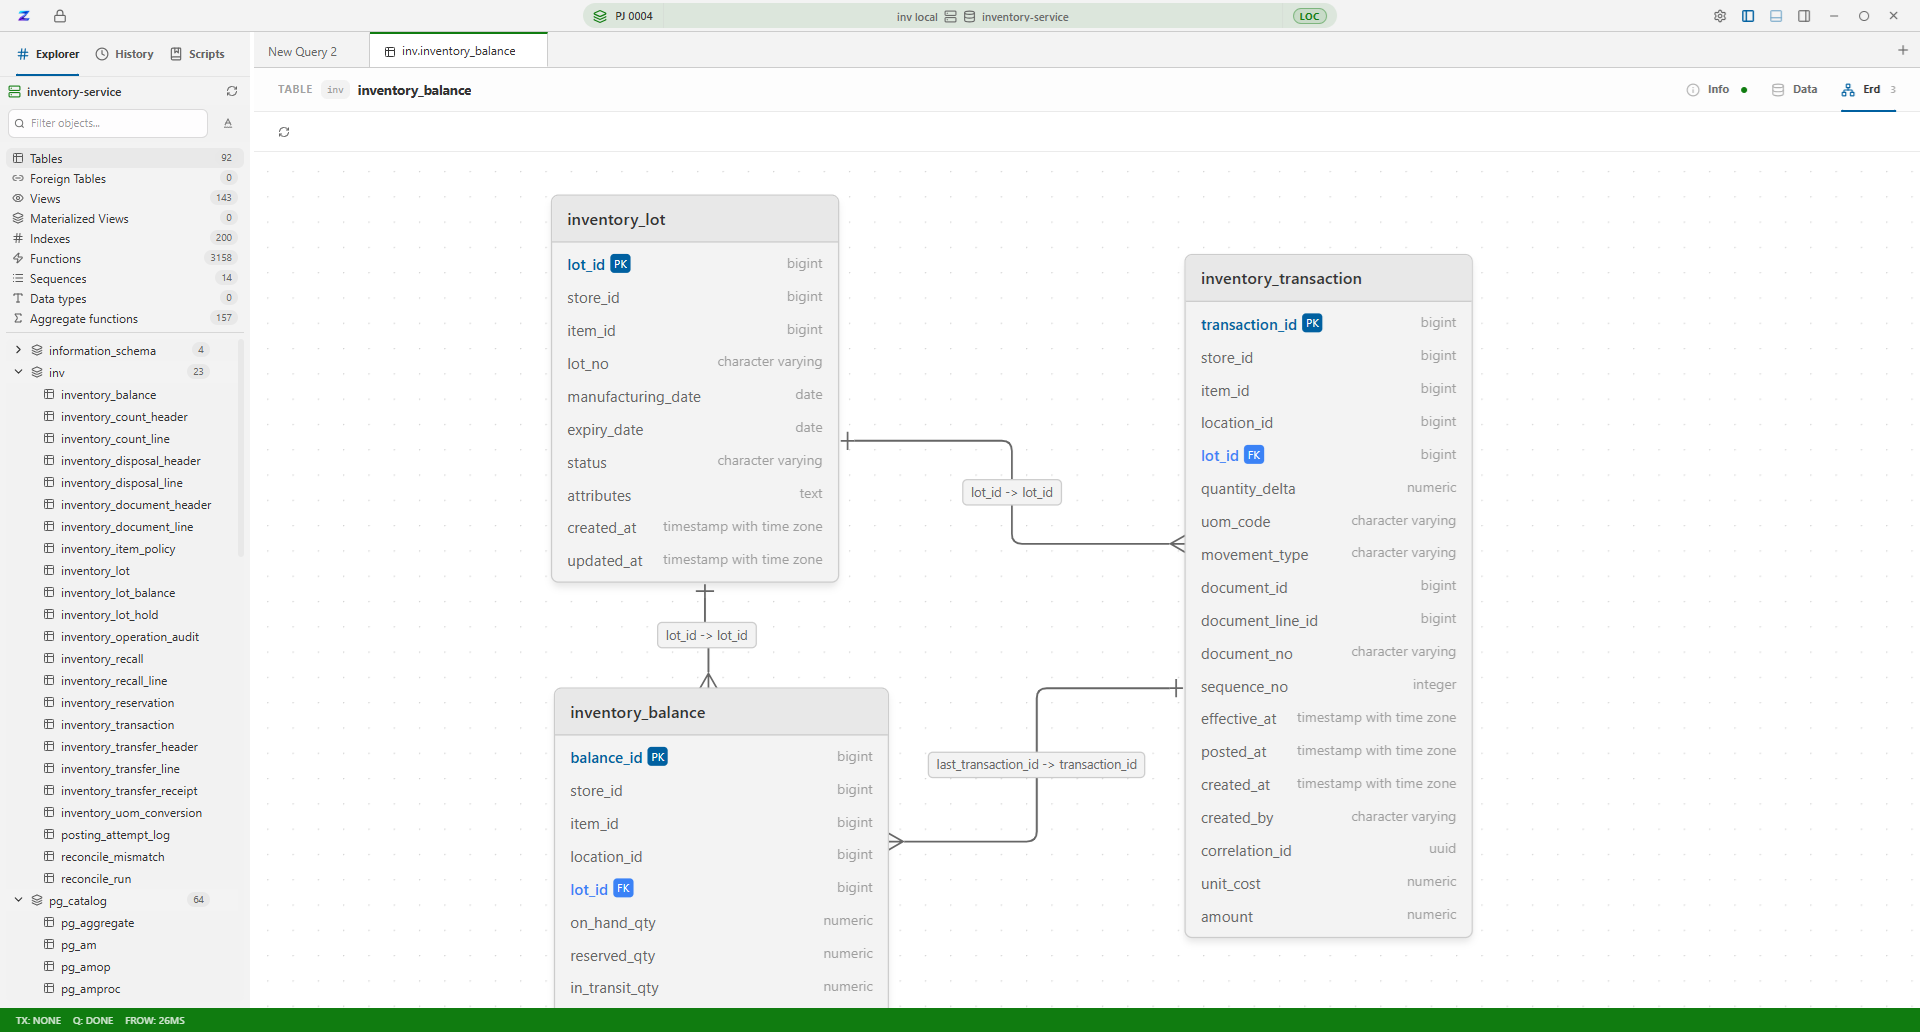Collapse the pg_catalog schema entry
Screen dimensions: 1920x1032
tap(18, 899)
